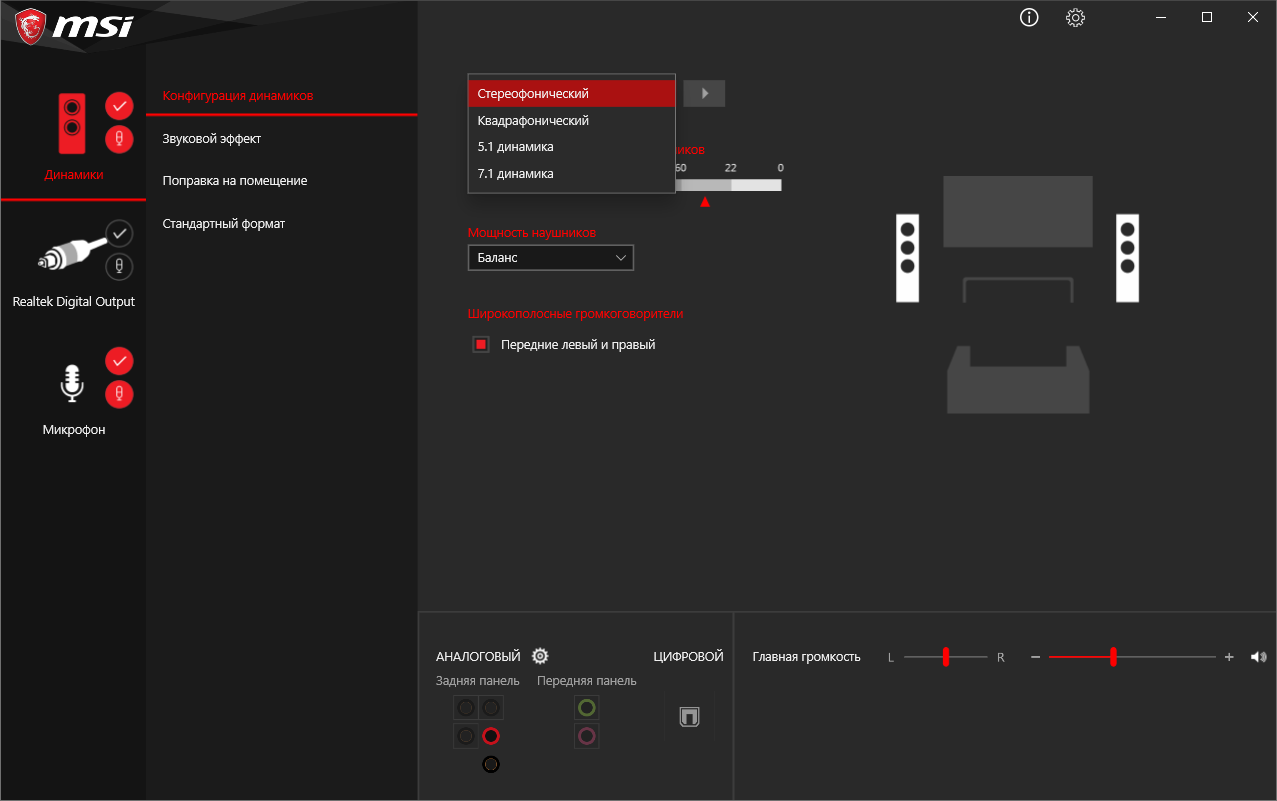1277x801 pixels.
Task: Click the pink front panel jack
Action: coord(587,736)
